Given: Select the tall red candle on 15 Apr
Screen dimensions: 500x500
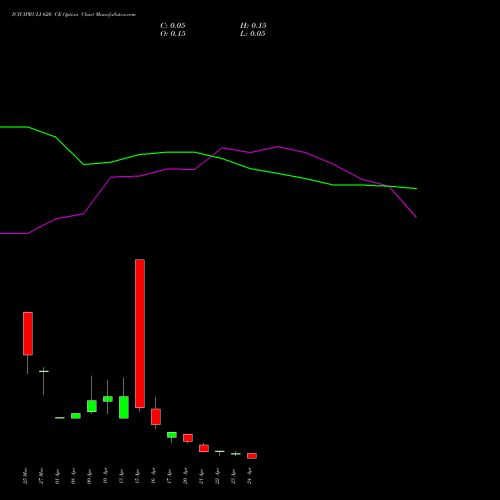Looking at the screenshot, I should [x=140, y=334].
